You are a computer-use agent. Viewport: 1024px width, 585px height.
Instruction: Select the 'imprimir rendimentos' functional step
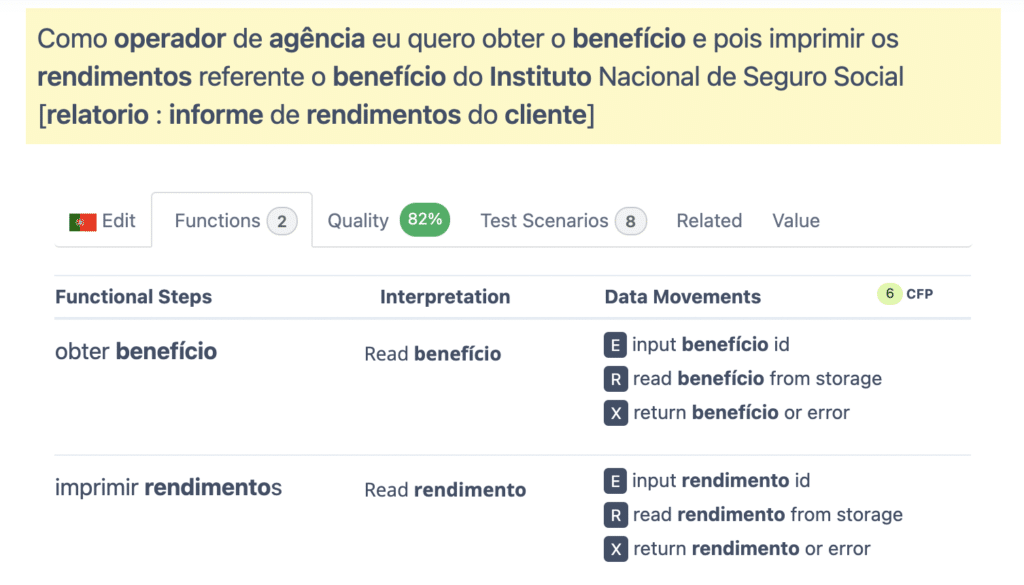(168, 488)
